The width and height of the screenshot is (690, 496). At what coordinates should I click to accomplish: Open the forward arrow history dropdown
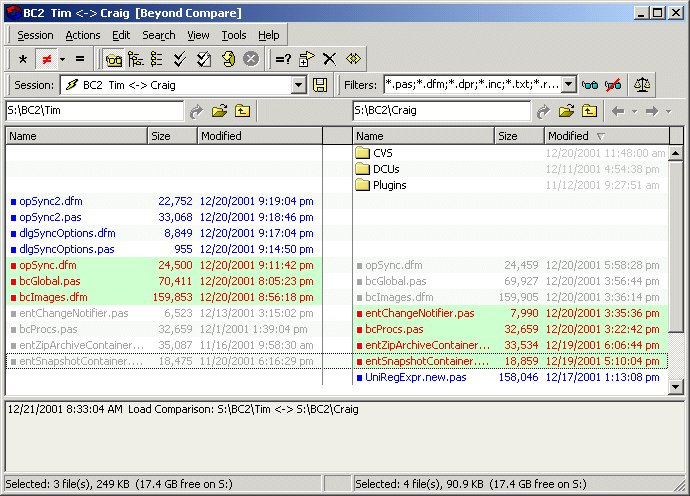coord(668,111)
